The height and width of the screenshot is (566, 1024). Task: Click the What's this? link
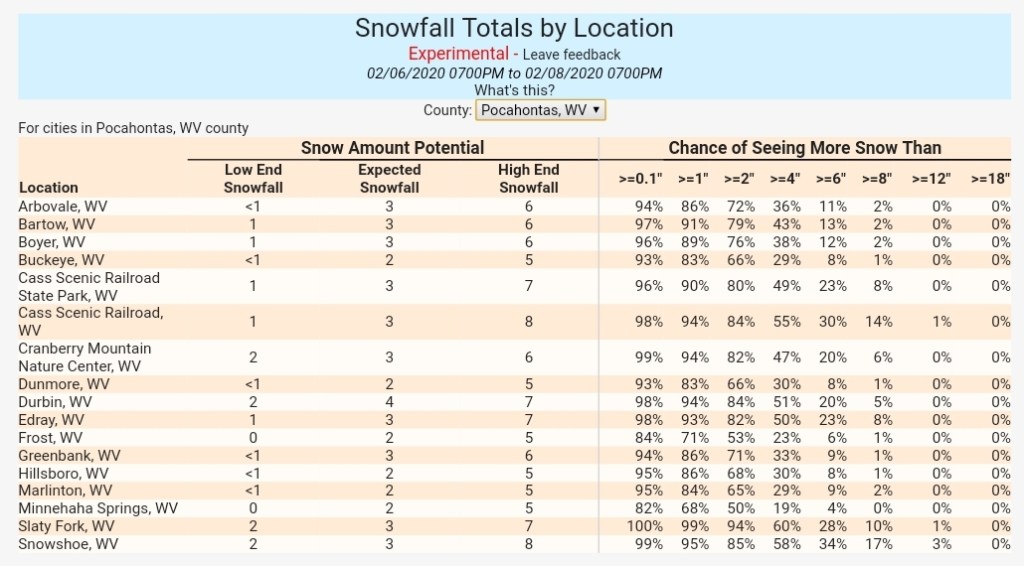tap(514, 90)
